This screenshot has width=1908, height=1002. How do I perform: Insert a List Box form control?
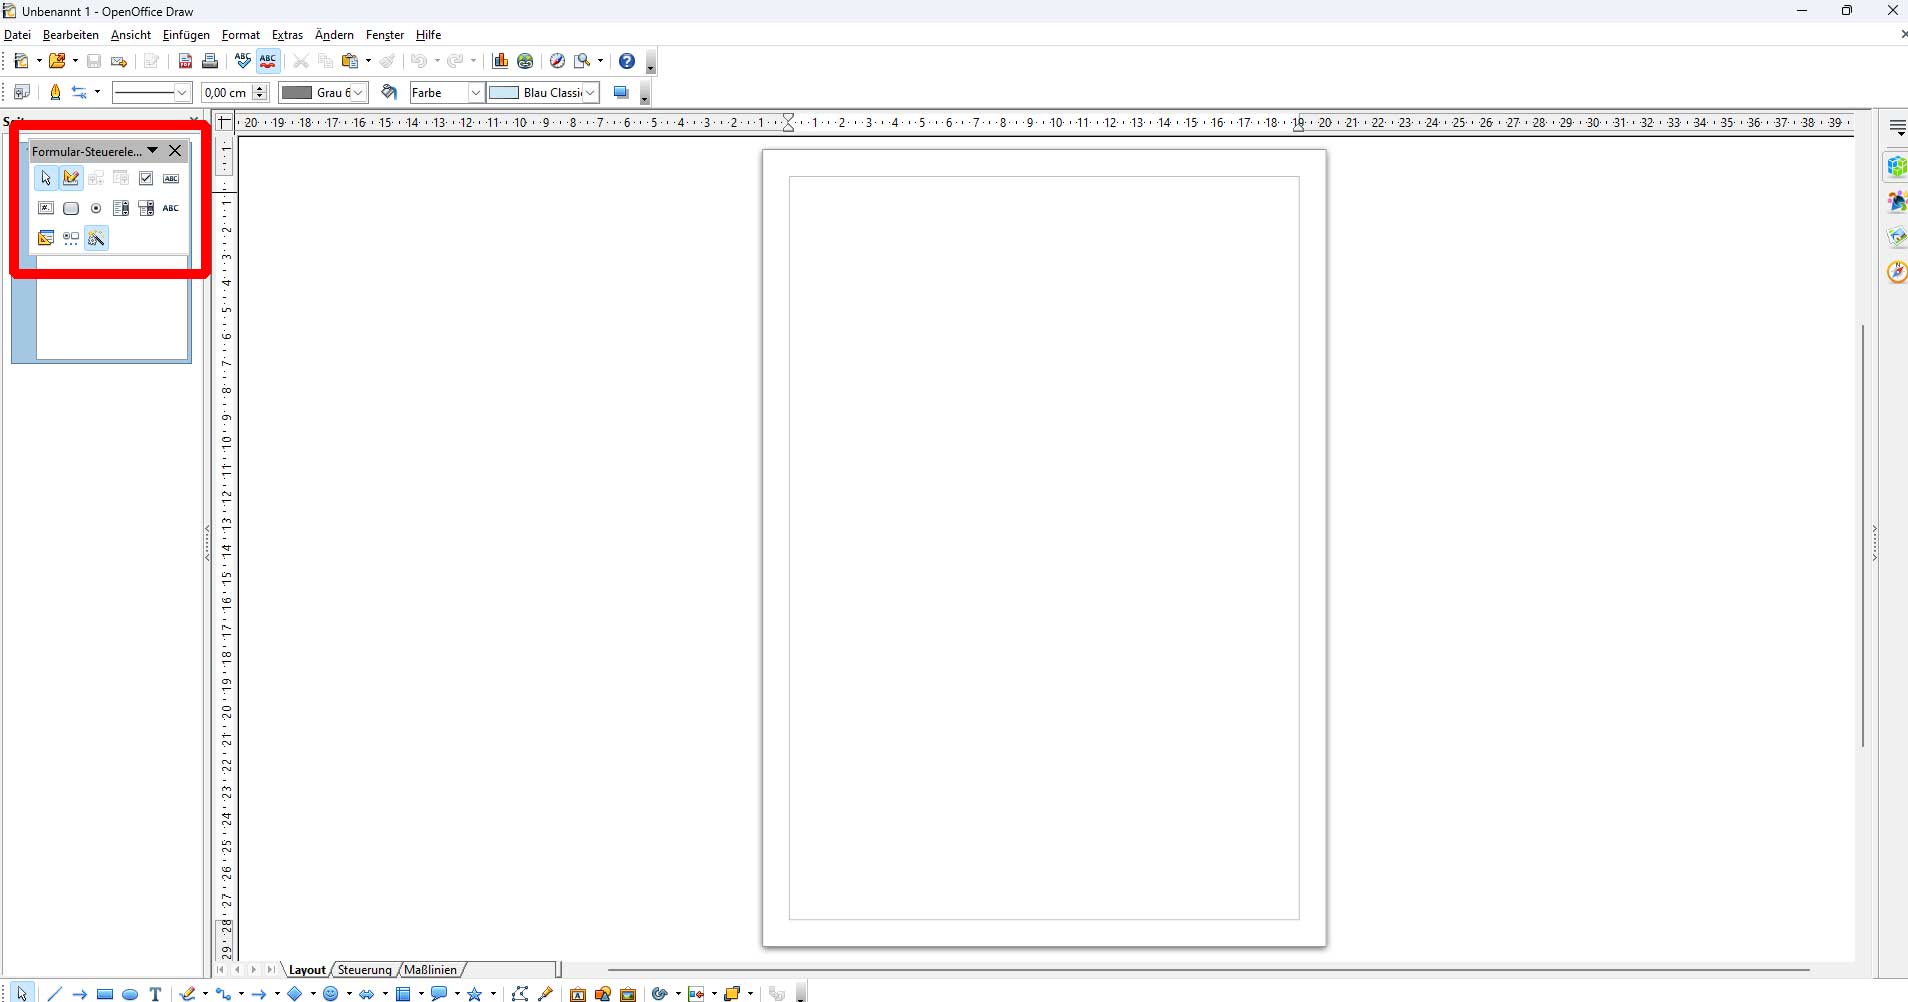[x=121, y=208]
